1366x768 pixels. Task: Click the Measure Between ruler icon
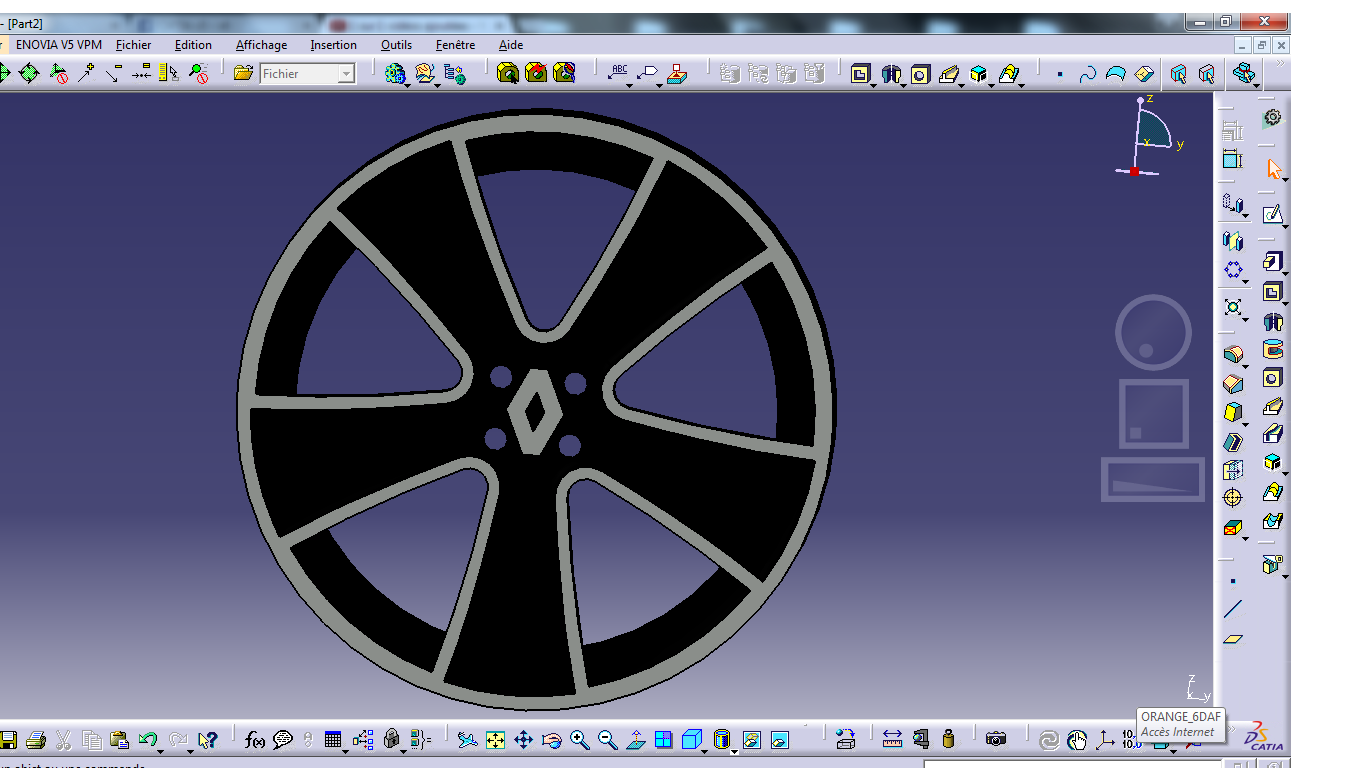892,740
